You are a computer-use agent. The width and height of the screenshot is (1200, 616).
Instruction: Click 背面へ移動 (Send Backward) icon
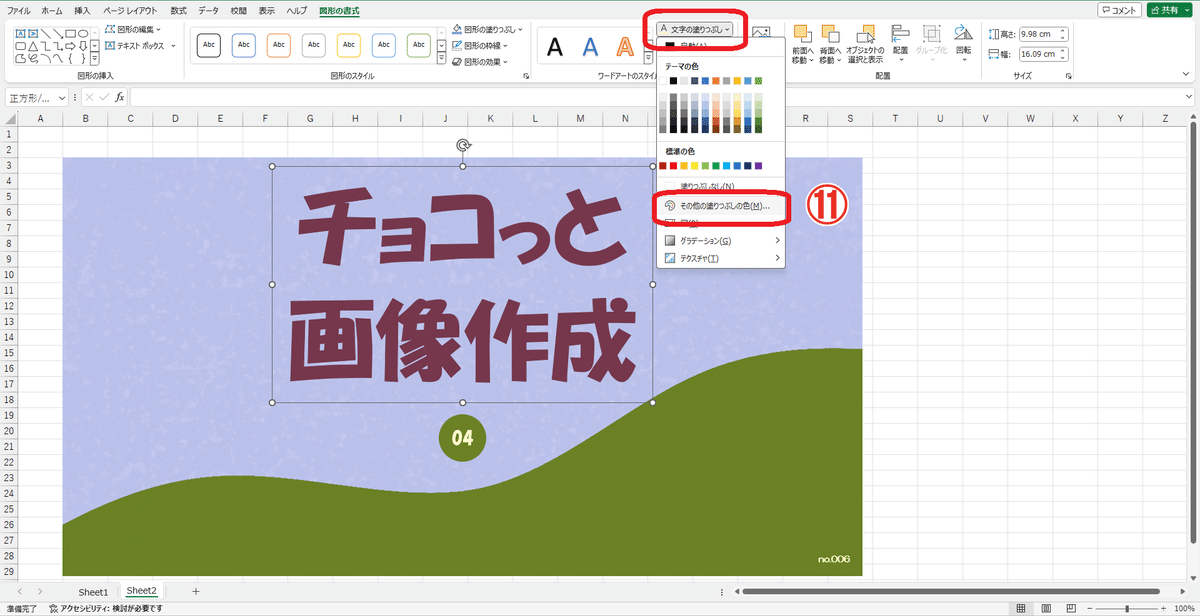829,34
